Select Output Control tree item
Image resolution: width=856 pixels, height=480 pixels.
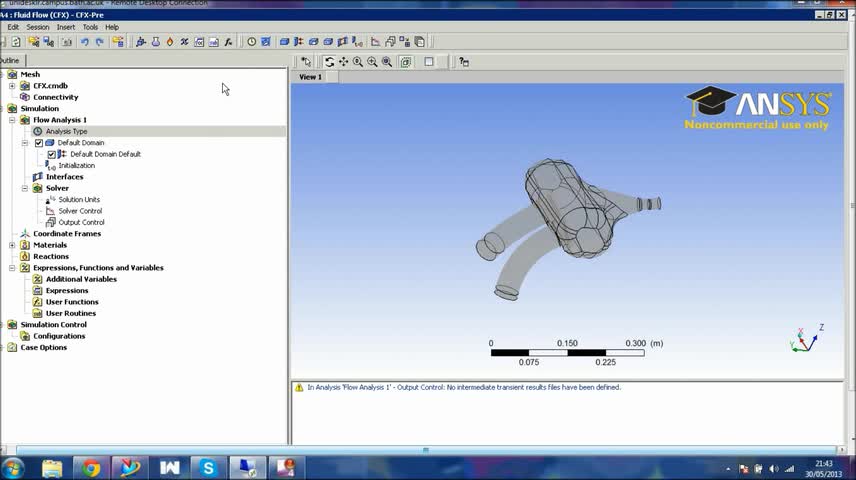(x=81, y=222)
